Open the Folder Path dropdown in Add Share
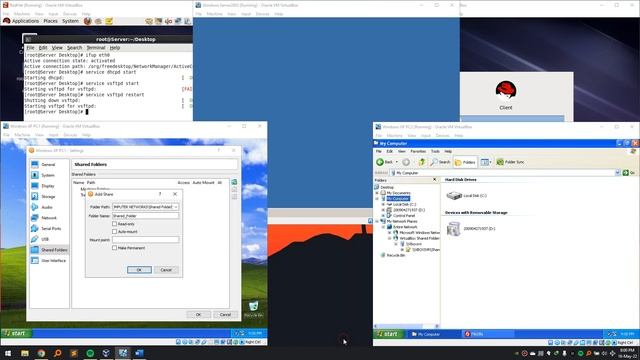Screen dimensions: 640x360 (x=176, y=207)
